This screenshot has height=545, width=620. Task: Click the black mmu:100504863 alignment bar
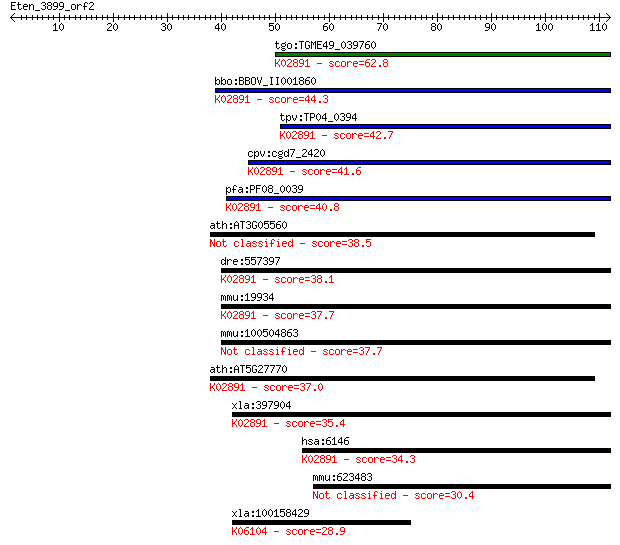pyautogui.click(x=416, y=343)
